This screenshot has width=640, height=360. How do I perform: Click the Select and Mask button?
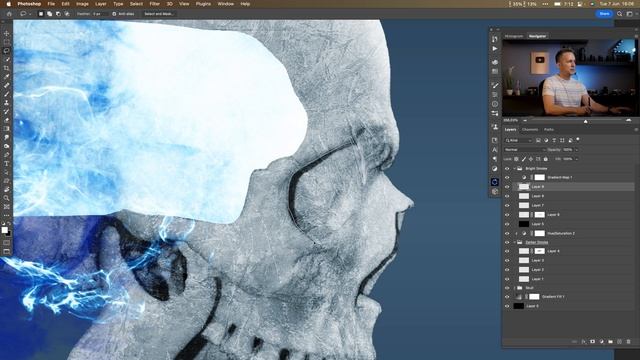click(x=159, y=14)
